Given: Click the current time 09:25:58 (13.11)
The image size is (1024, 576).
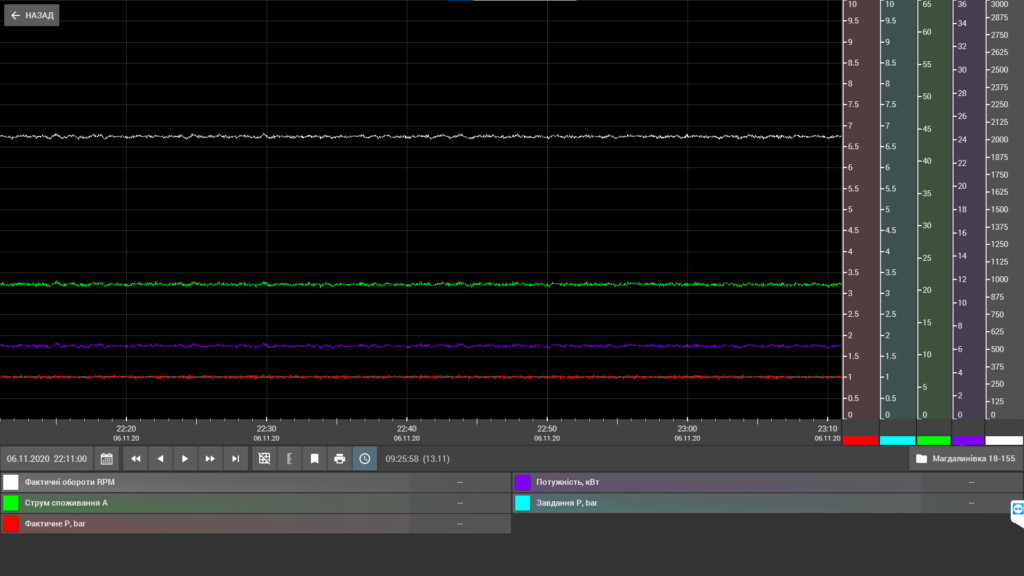Looking at the screenshot, I should [417, 459].
